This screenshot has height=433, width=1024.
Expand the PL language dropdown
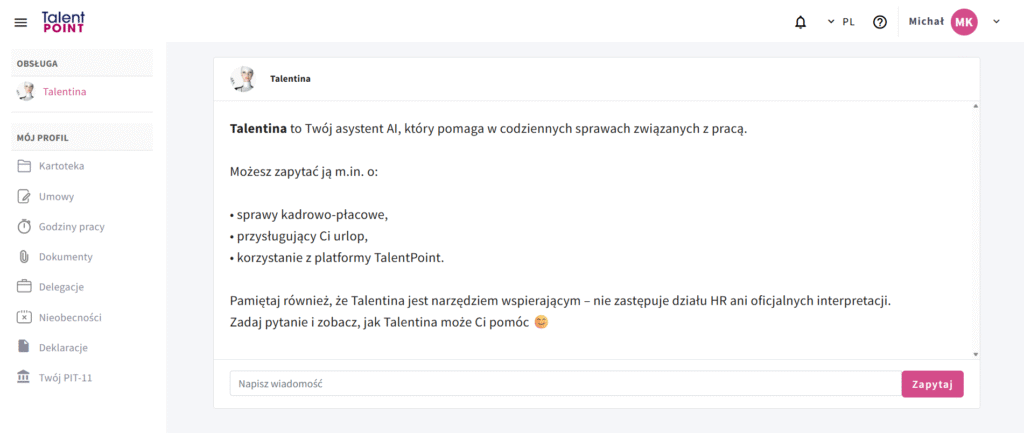840,22
